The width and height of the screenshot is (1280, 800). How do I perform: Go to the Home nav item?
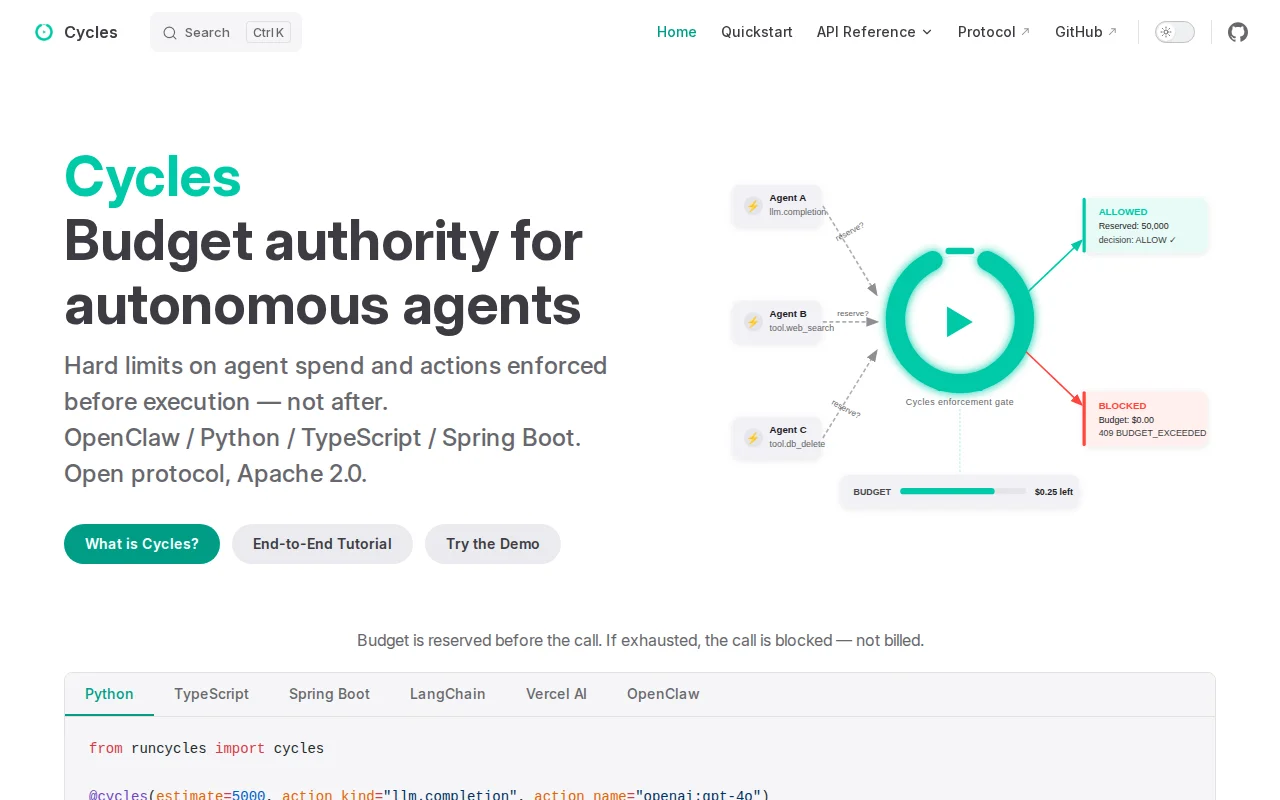677,32
